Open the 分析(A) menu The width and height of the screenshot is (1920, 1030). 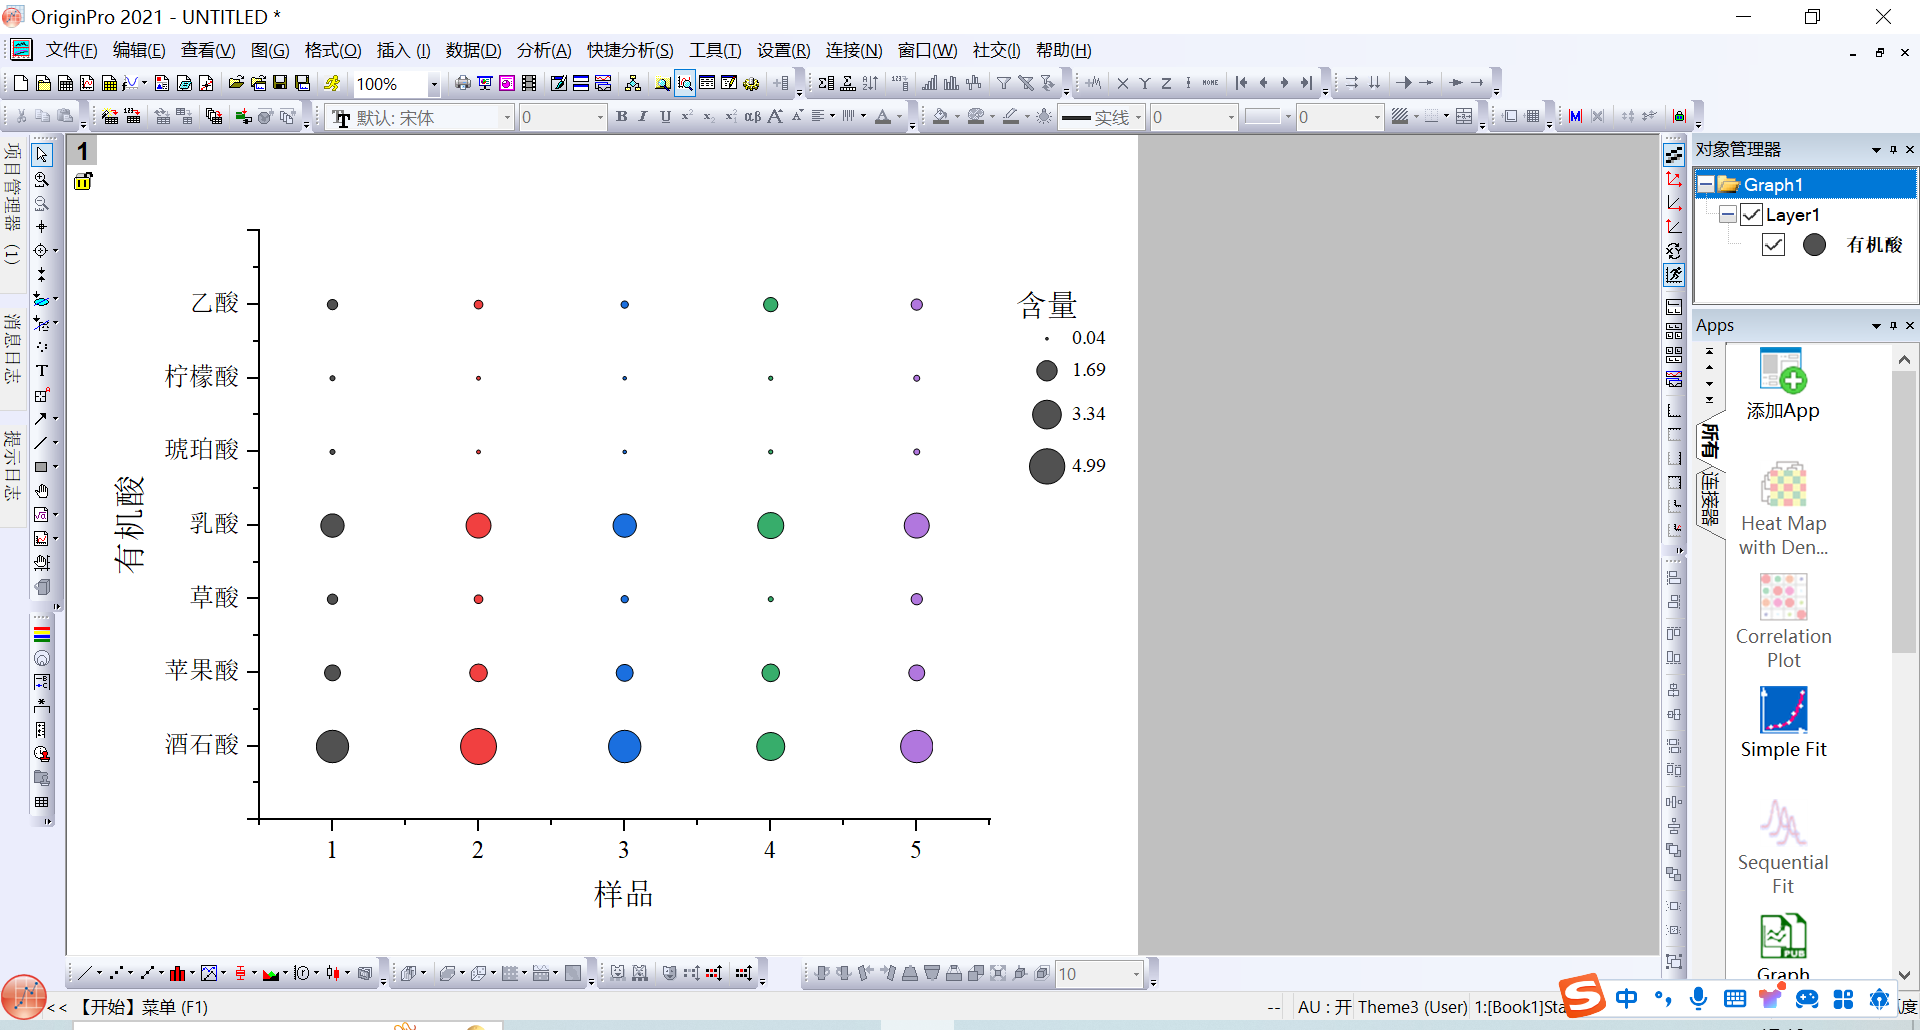(x=543, y=50)
